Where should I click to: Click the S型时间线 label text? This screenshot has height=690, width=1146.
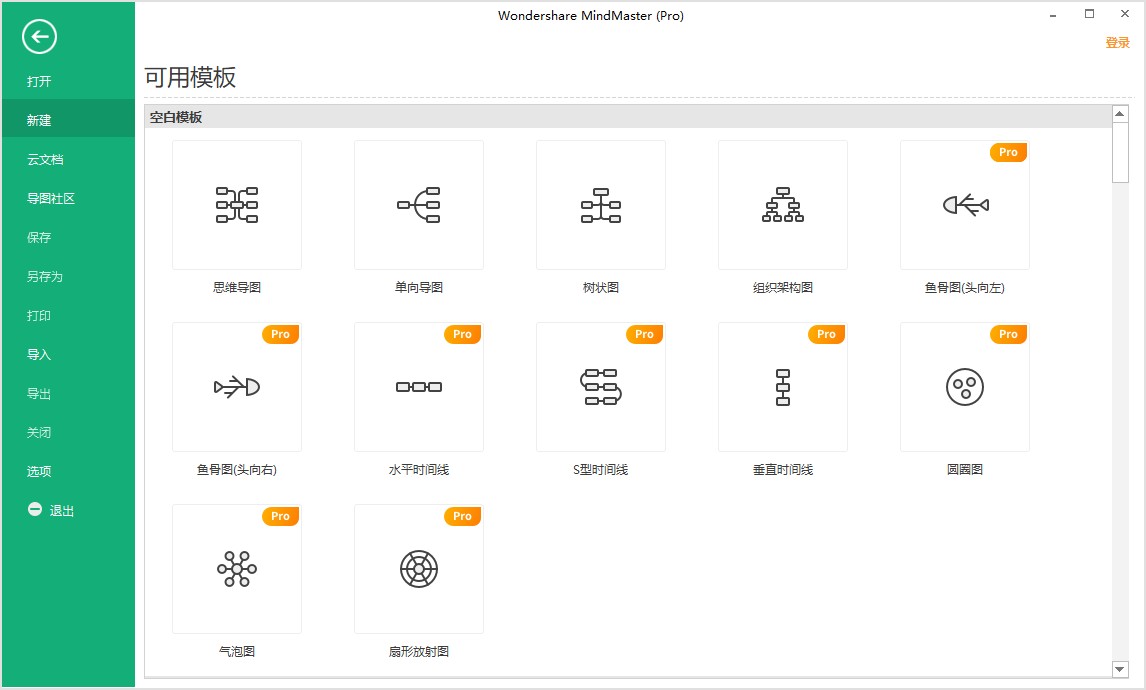(601, 469)
